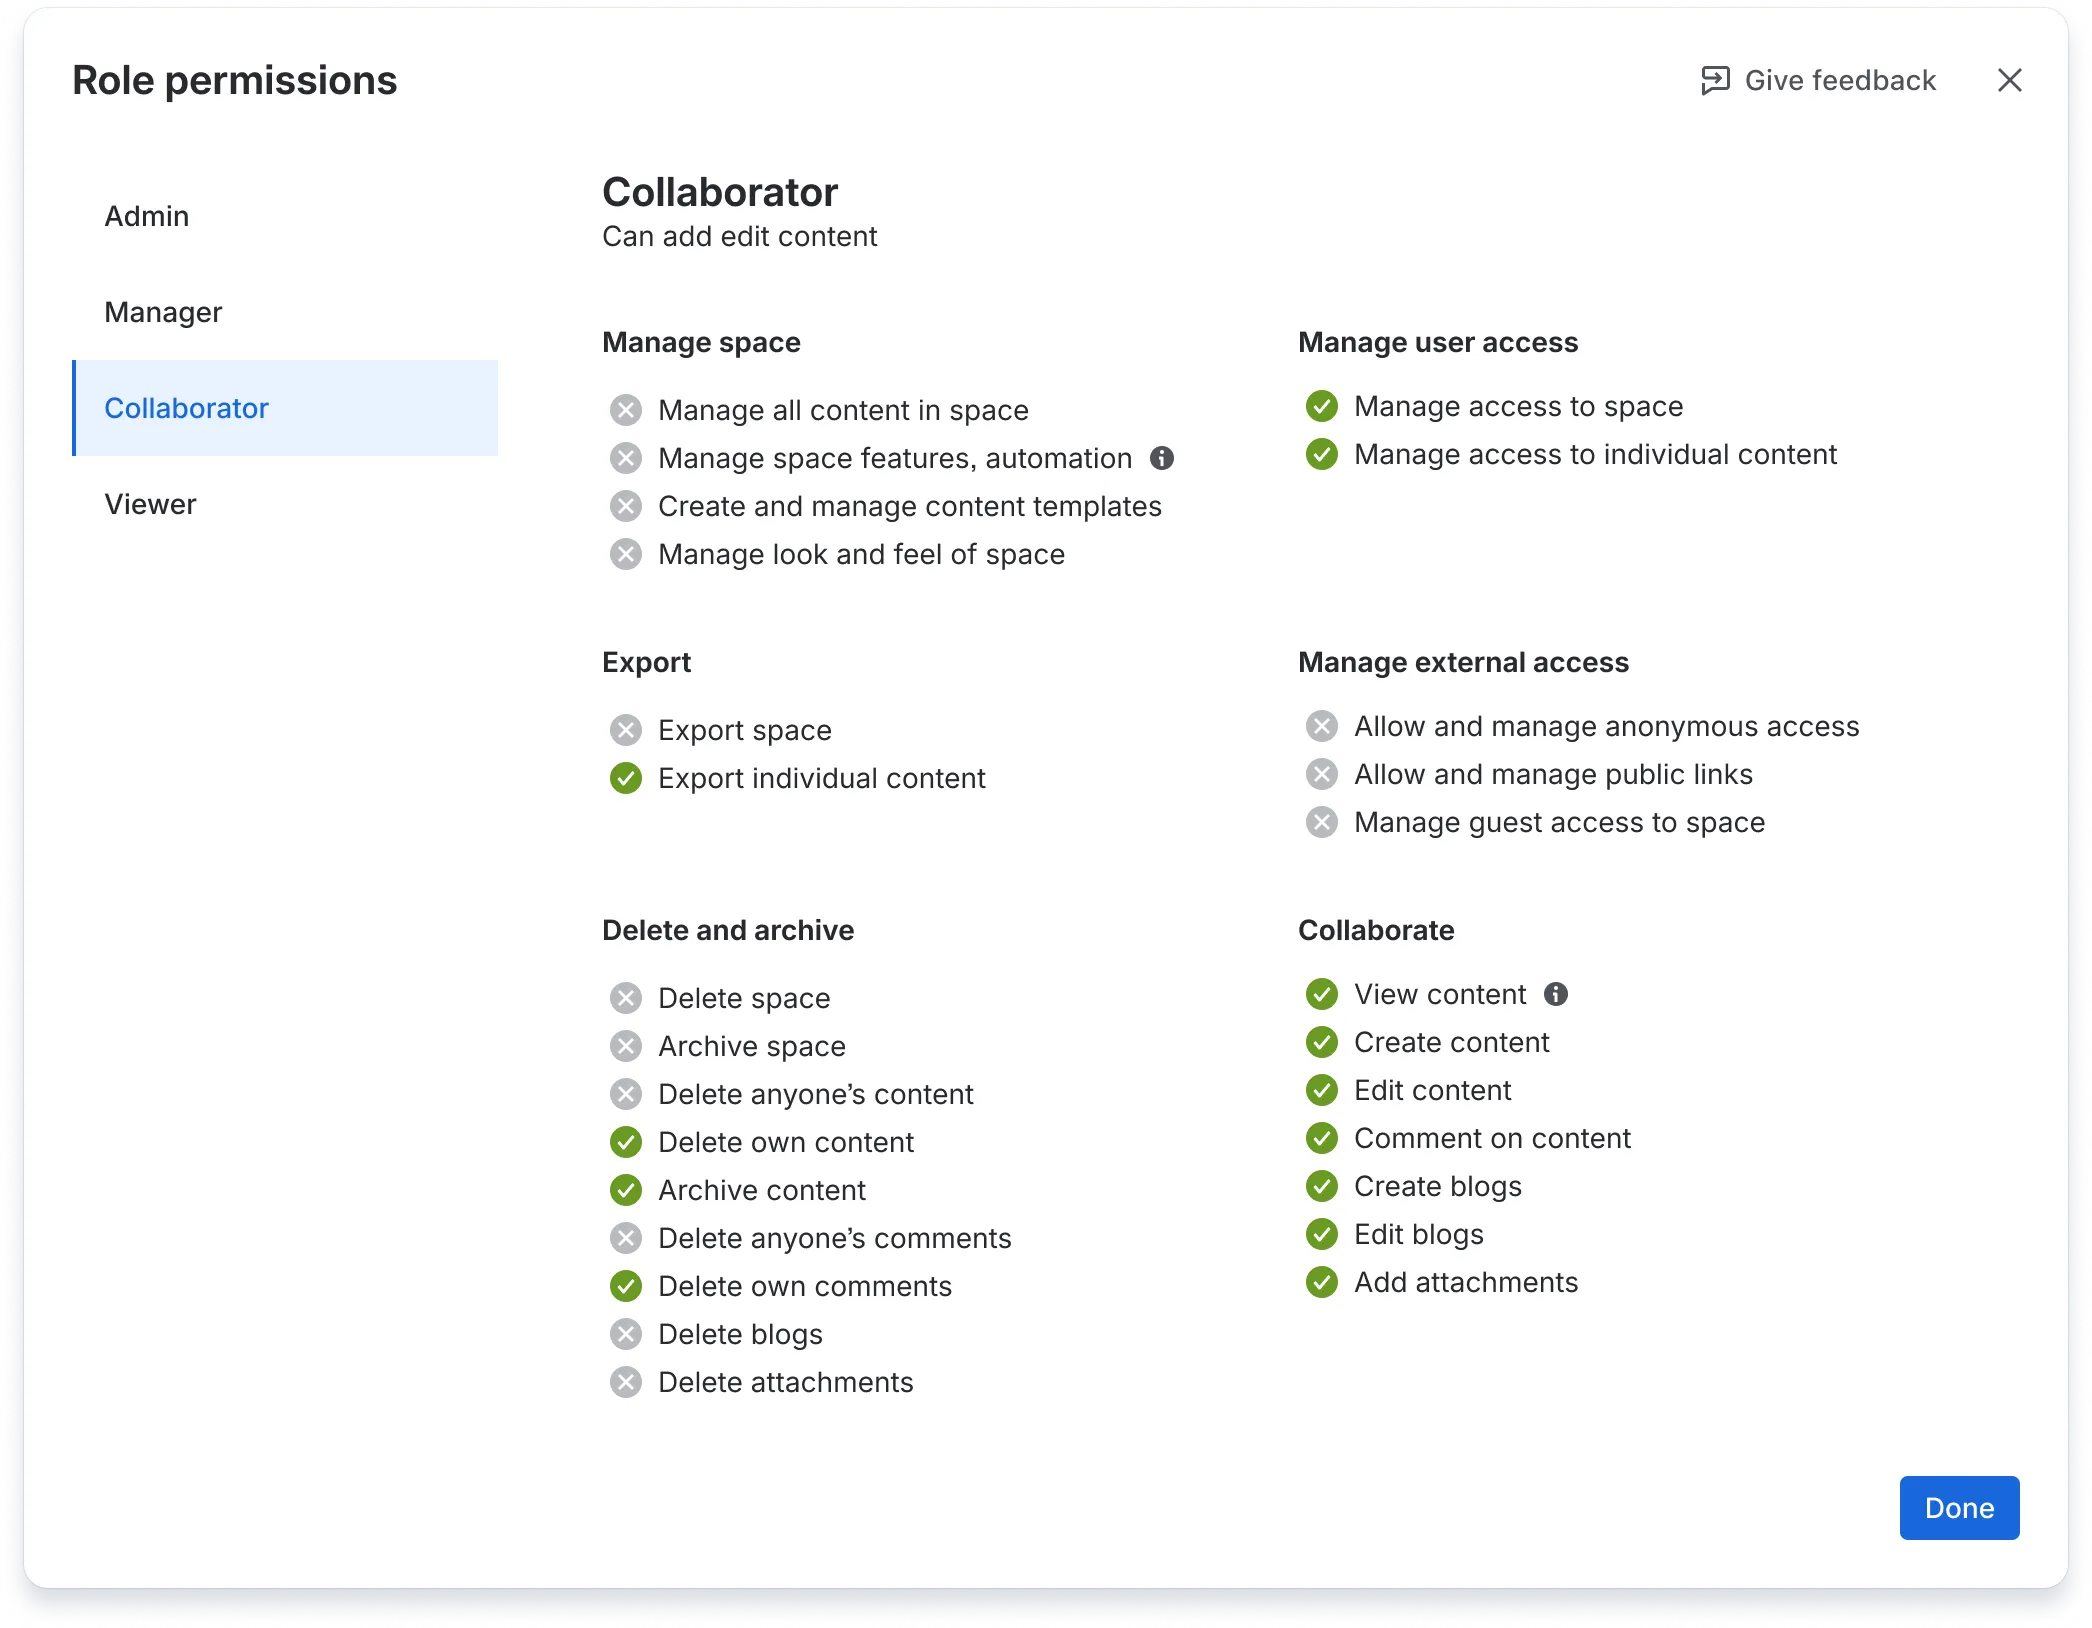Click the Delete and archive heading
2092x1628 pixels.
point(728,930)
